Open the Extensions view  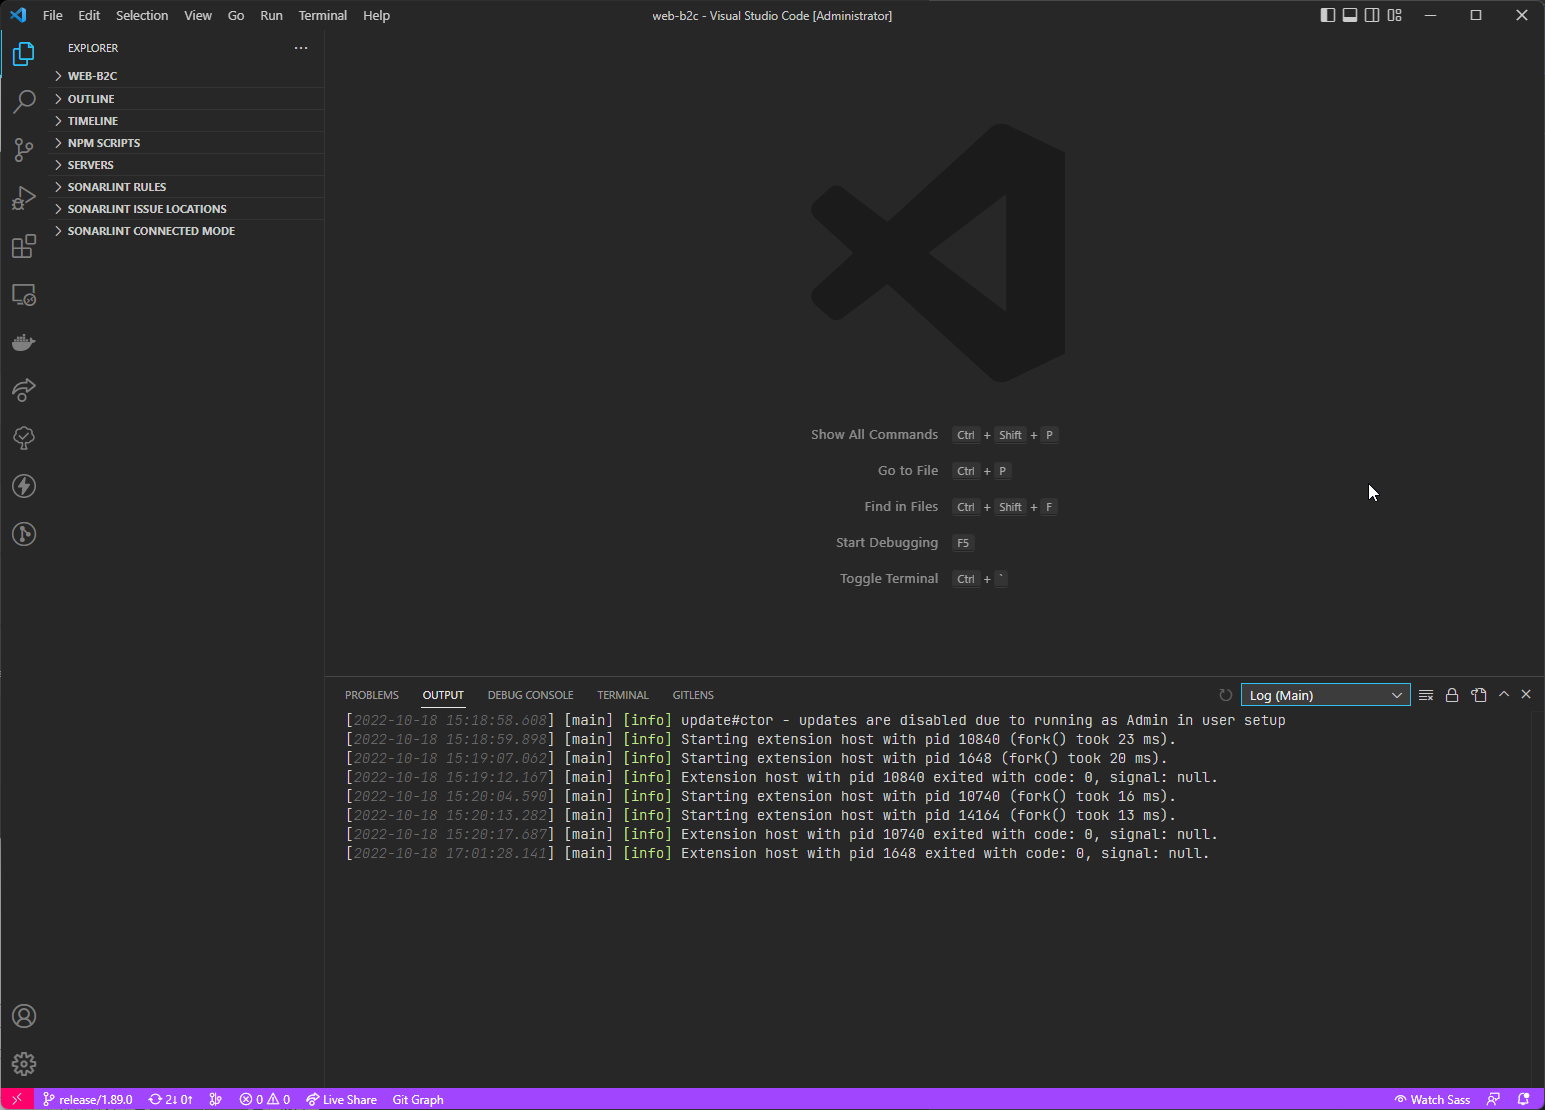(x=23, y=245)
